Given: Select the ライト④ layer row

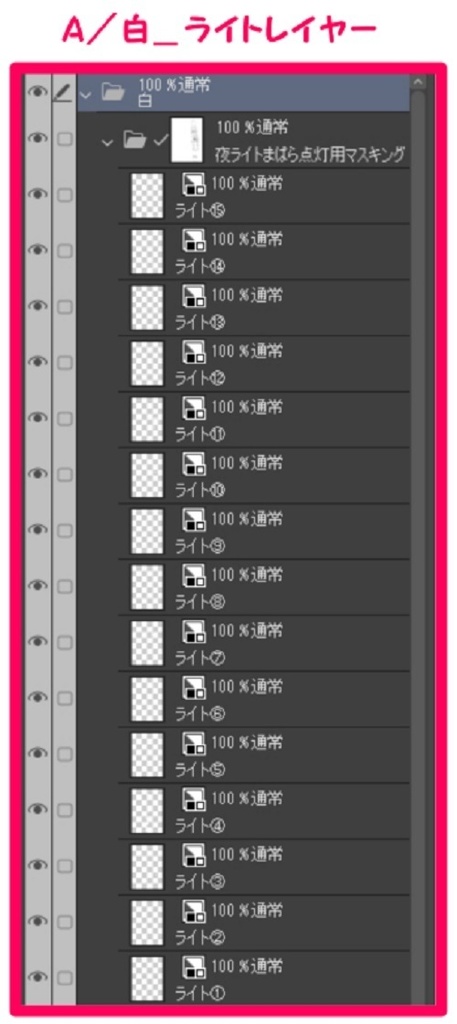Looking at the screenshot, I should coord(264,810).
